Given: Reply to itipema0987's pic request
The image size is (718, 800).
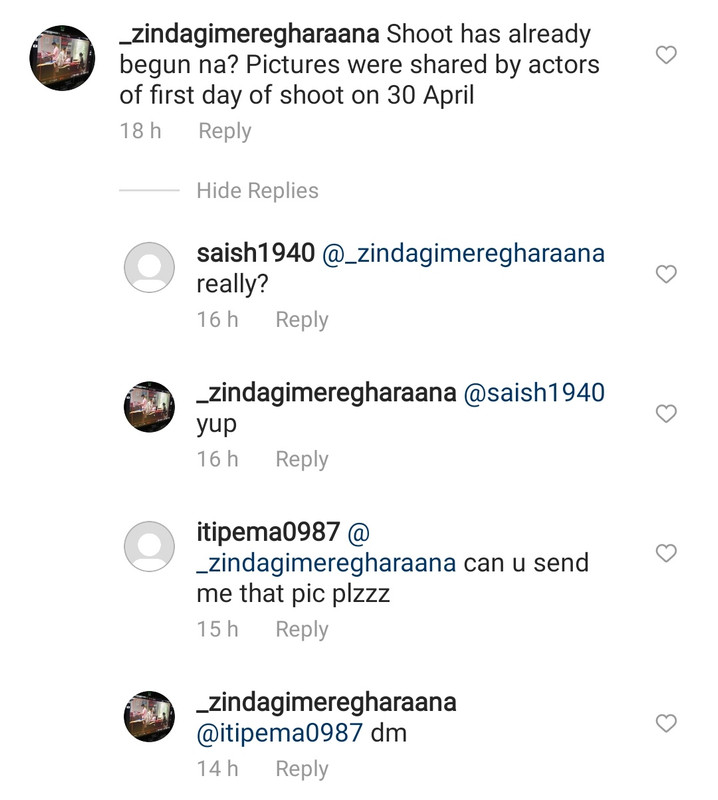Looking at the screenshot, I should [302, 629].
